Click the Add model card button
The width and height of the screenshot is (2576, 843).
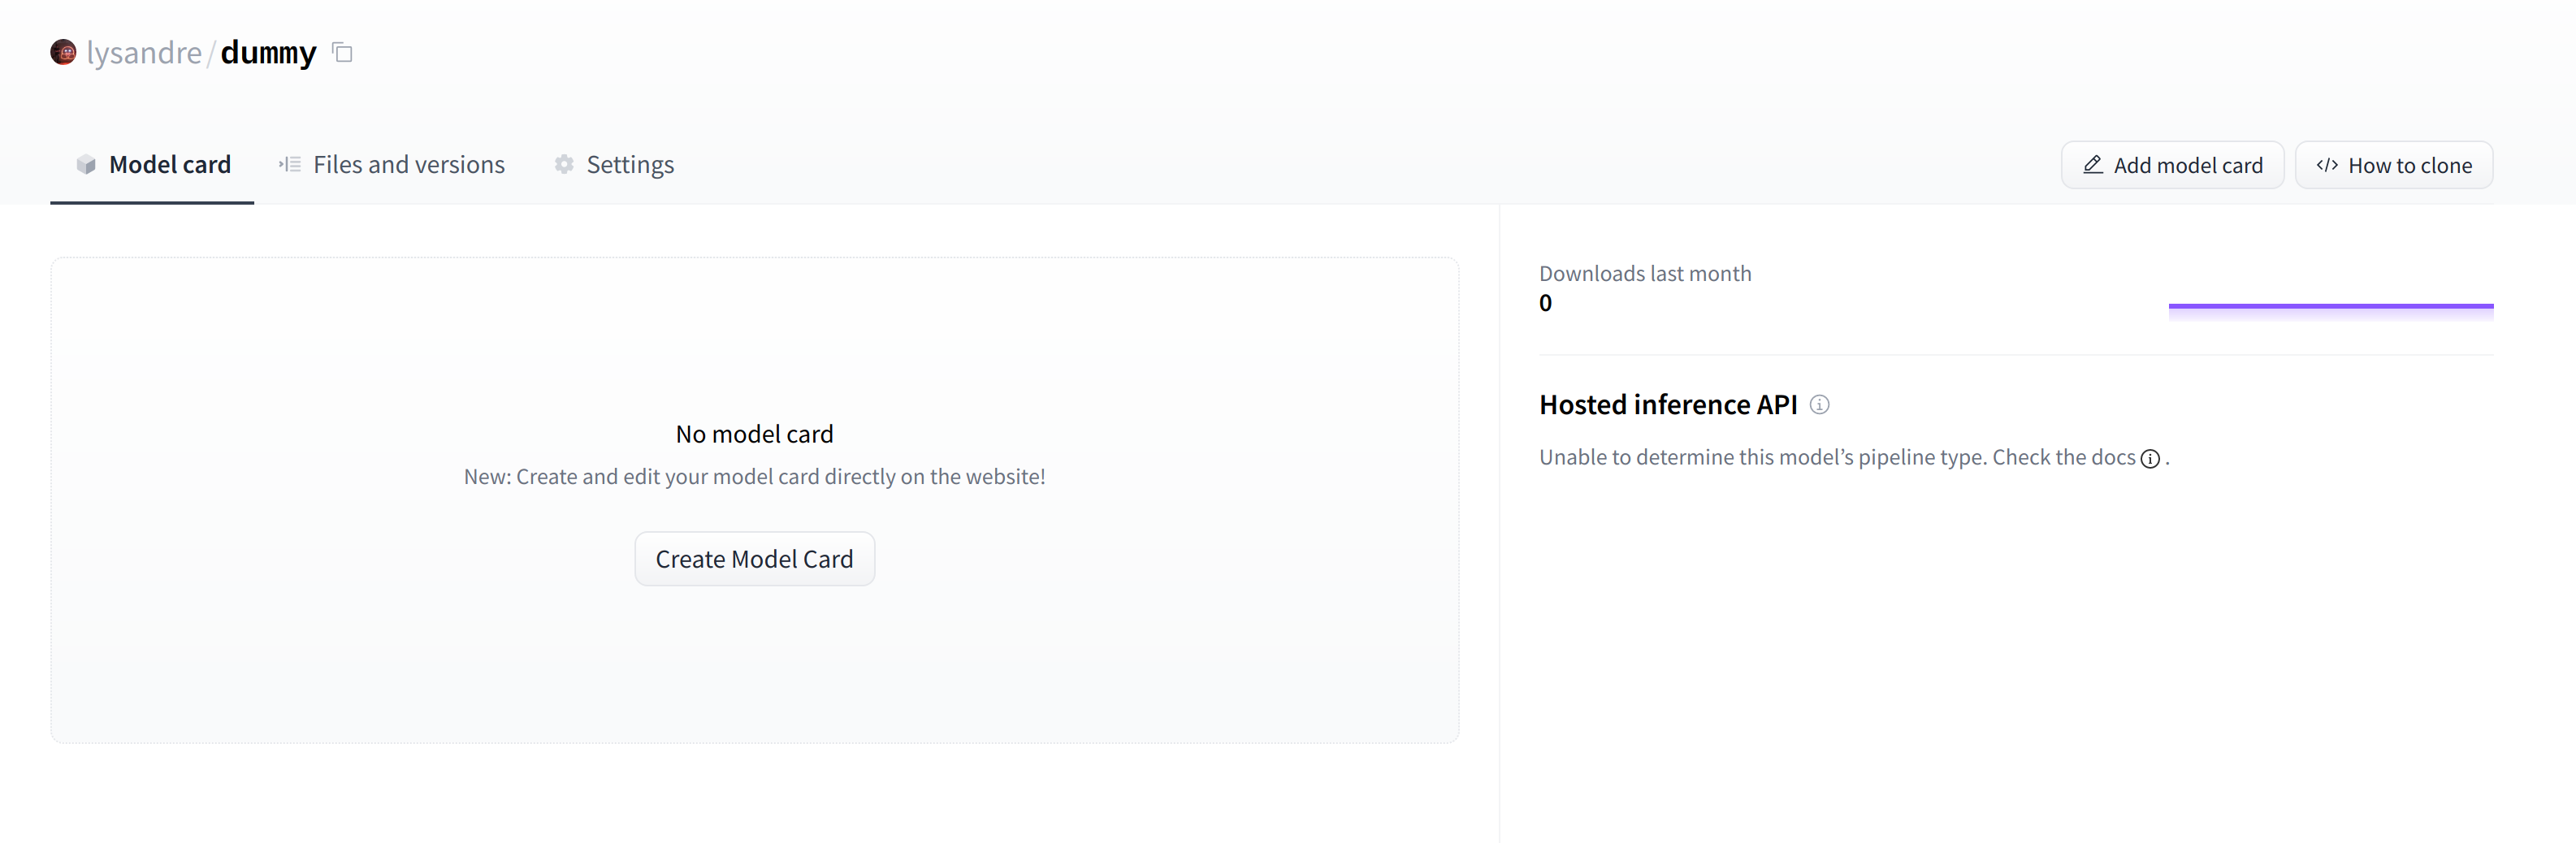point(2172,164)
